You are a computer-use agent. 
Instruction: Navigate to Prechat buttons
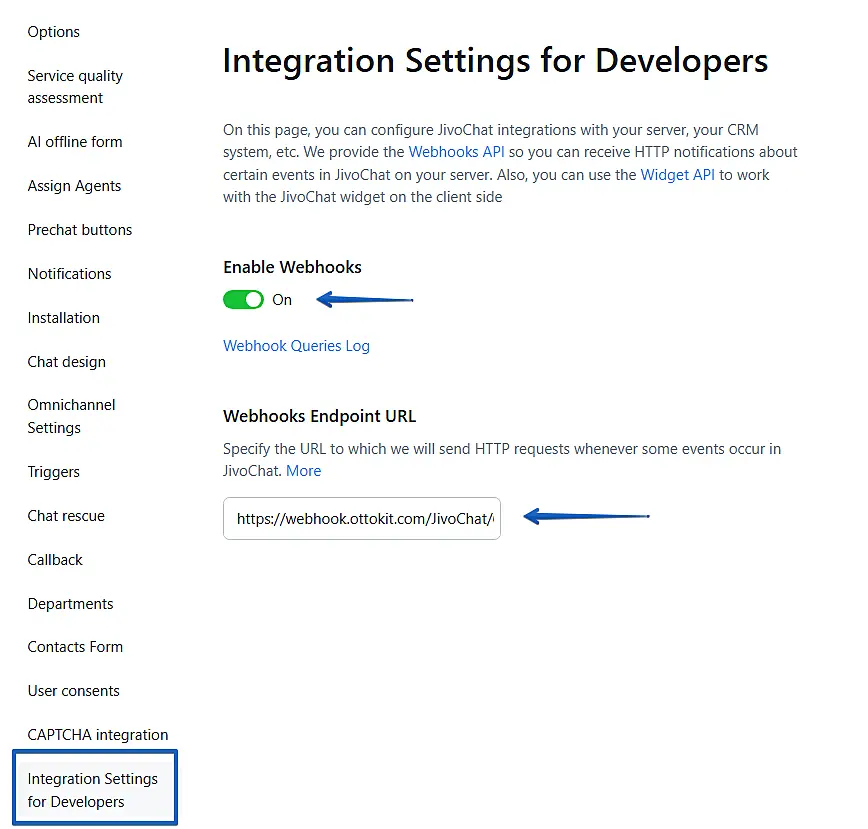[80, 230]
